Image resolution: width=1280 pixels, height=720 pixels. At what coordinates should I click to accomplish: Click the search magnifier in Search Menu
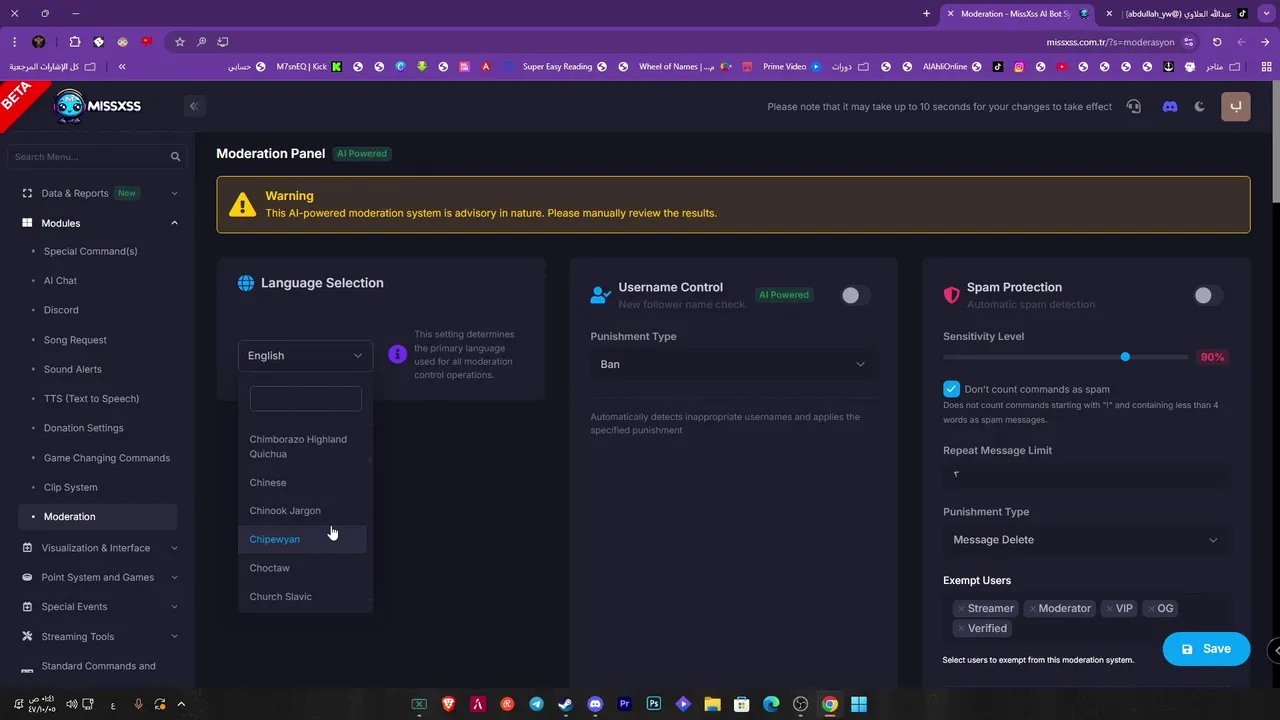[175, 157]
